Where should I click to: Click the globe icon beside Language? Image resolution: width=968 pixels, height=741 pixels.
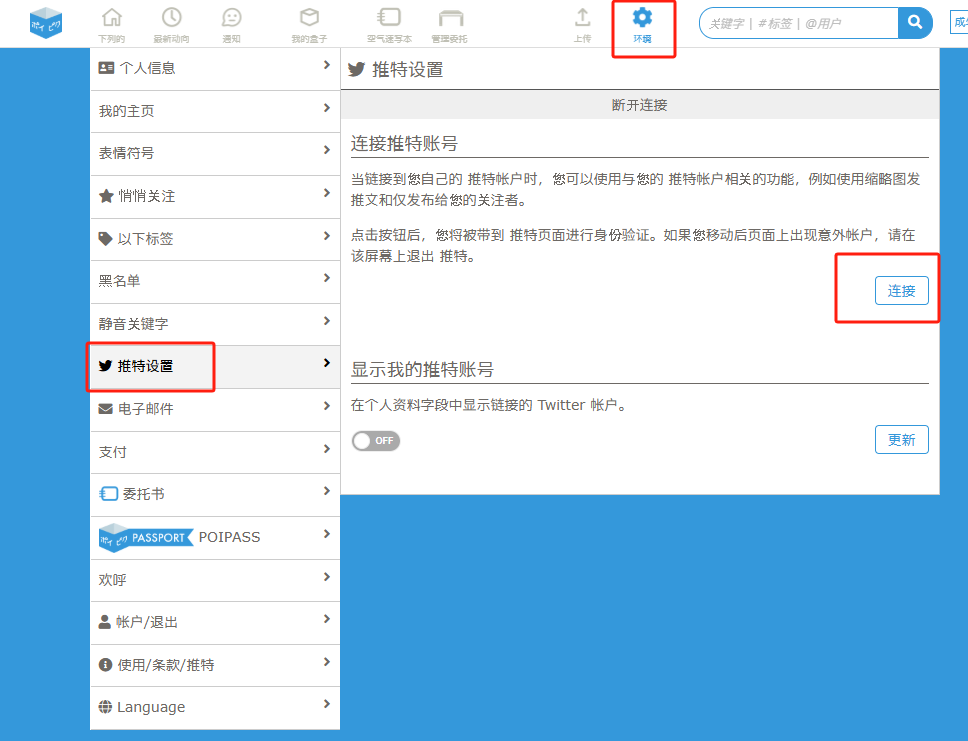[x=106, y=706]
